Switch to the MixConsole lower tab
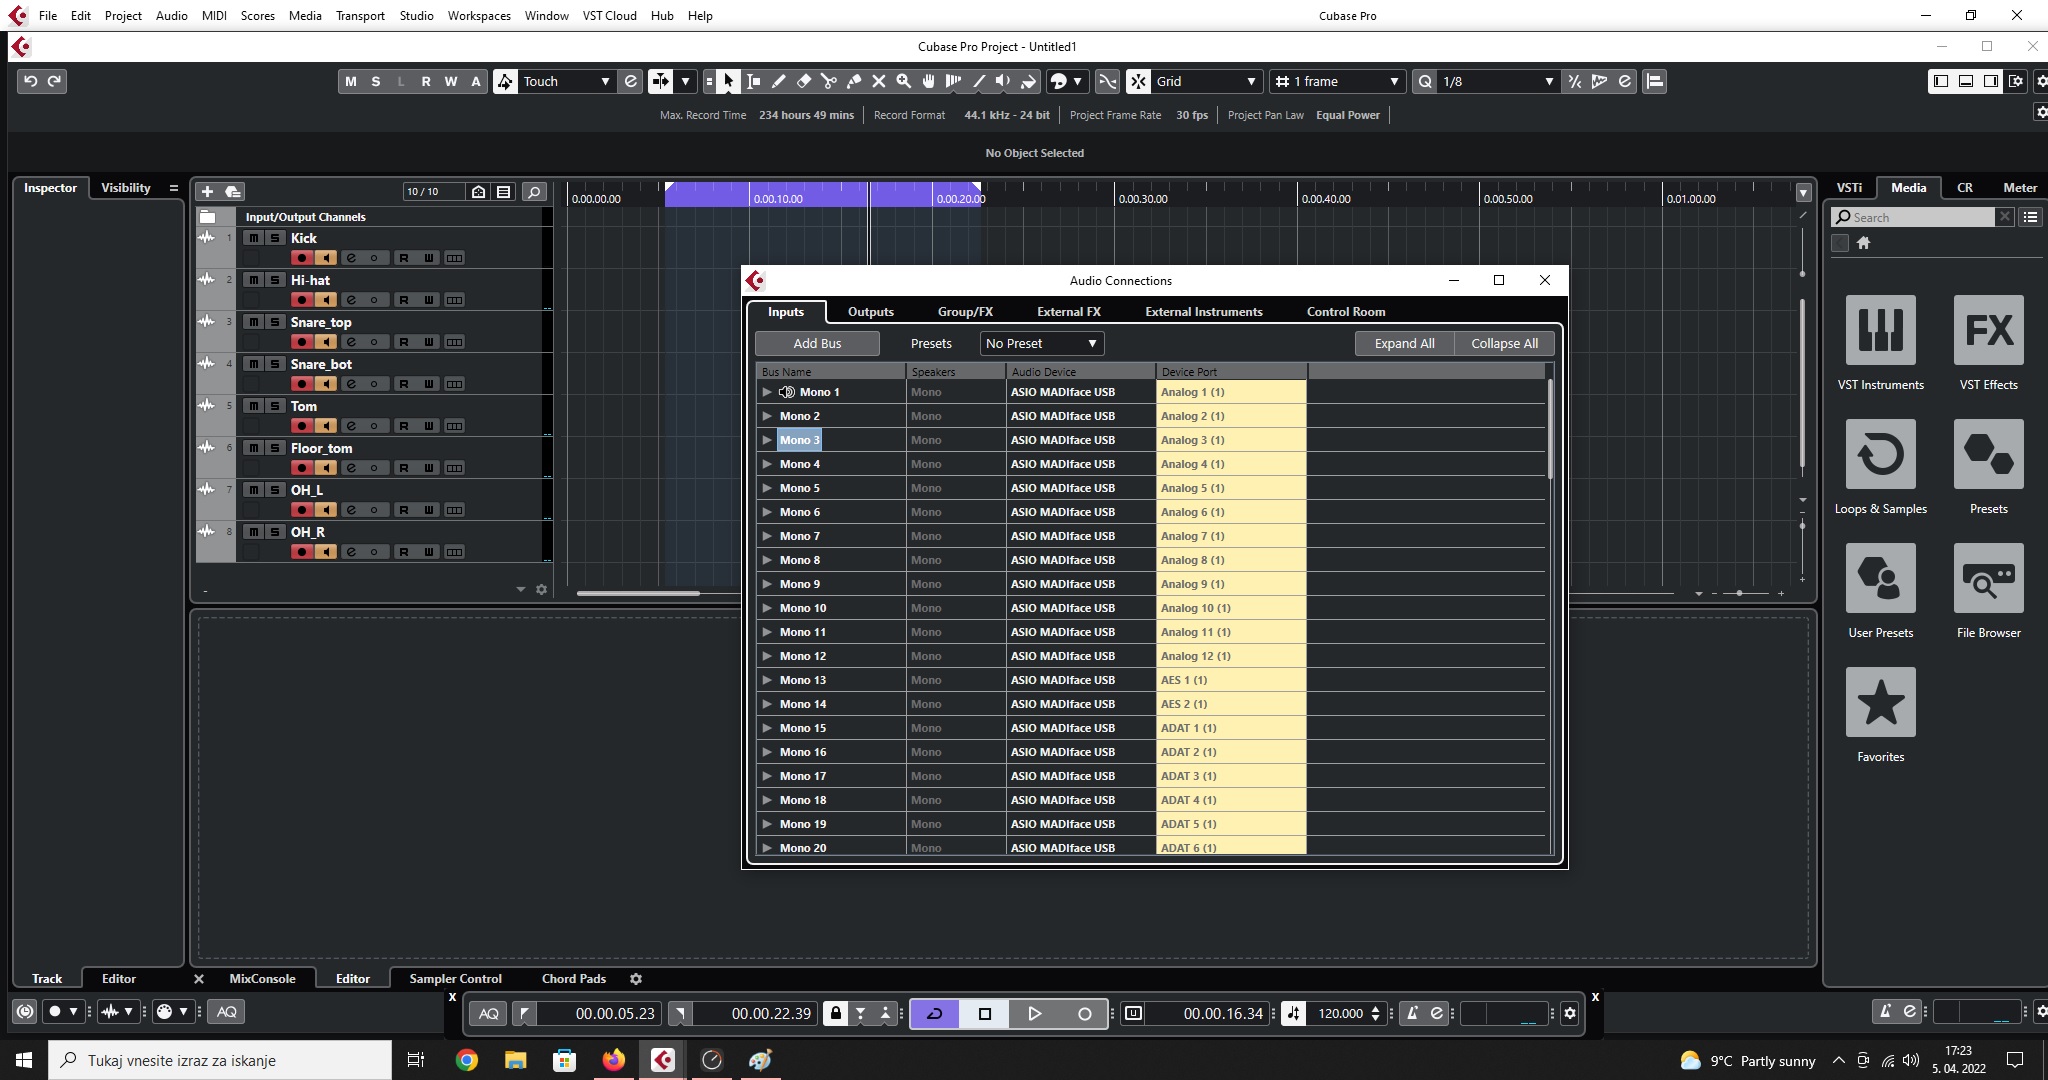 pyautogui.click(x=262, y=978)
